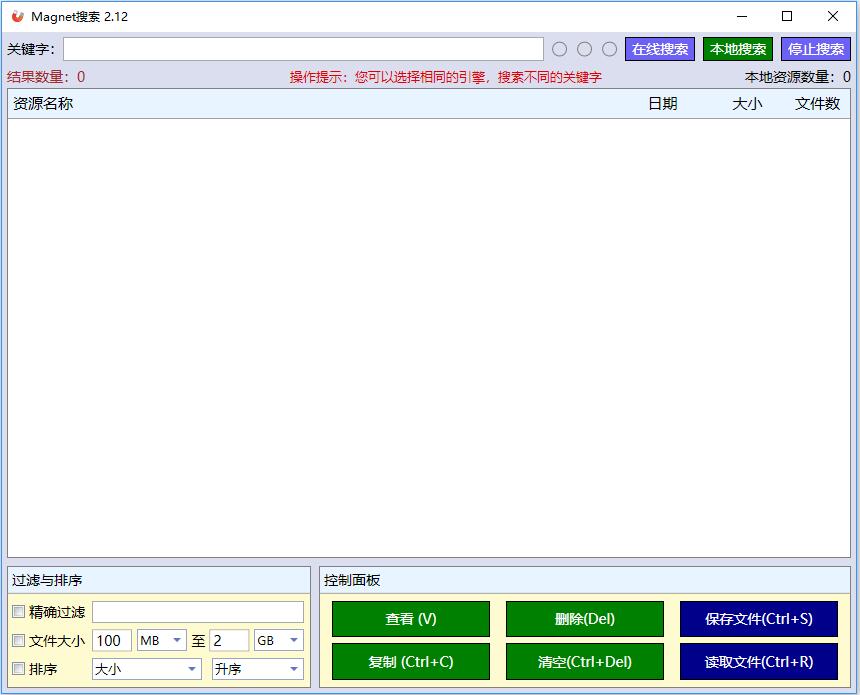This screenshot has height=695, width=860.
Task: Clear all results using 清空(Ctrl+Del)
Action: click(585, 662)
